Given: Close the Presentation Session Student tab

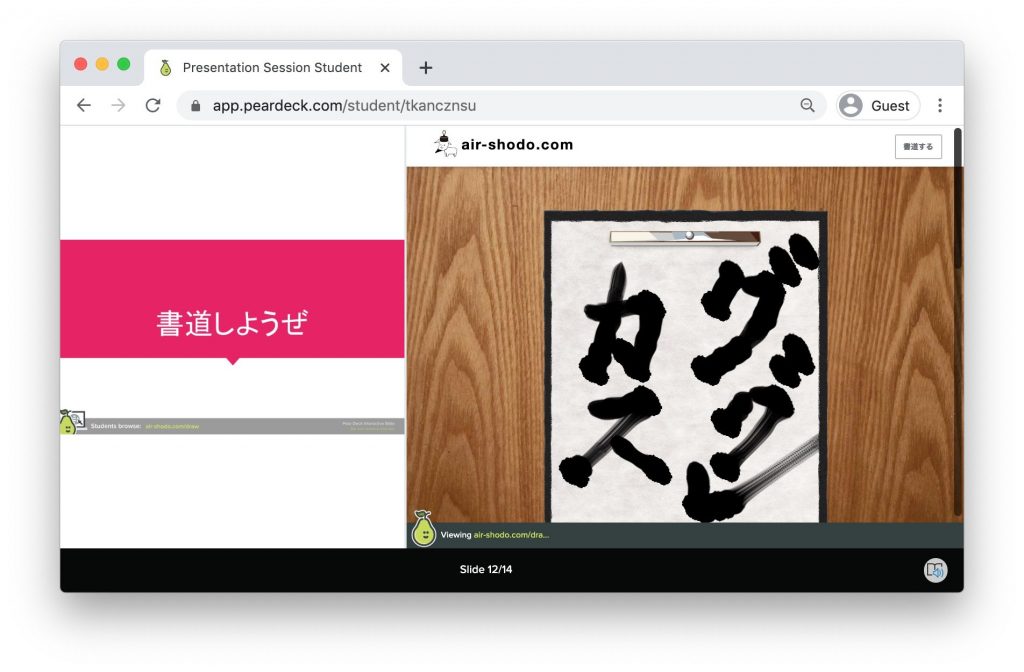Looking at the screenshot, I should point(385,68).
